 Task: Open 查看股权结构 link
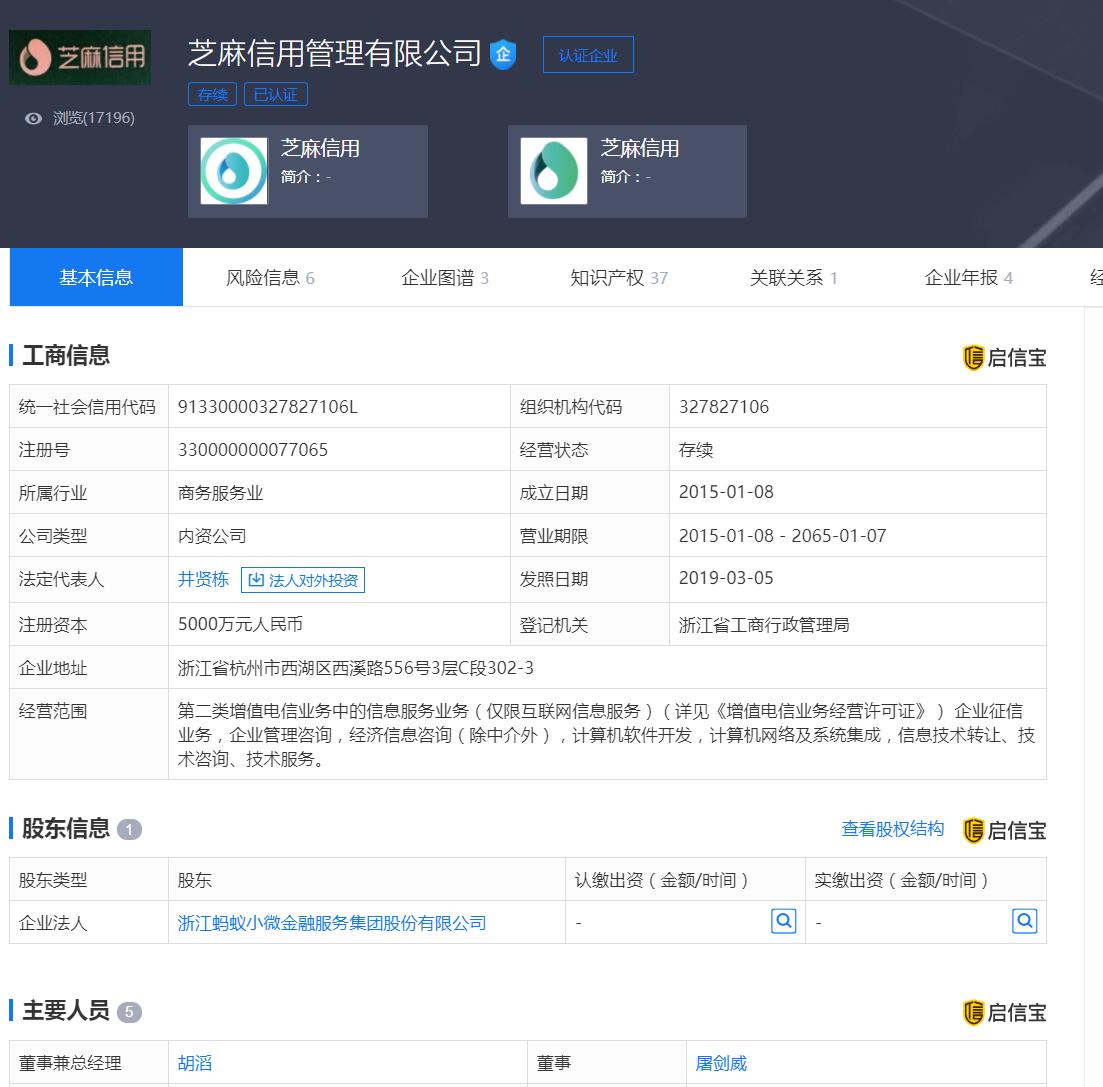coord(893,829)
